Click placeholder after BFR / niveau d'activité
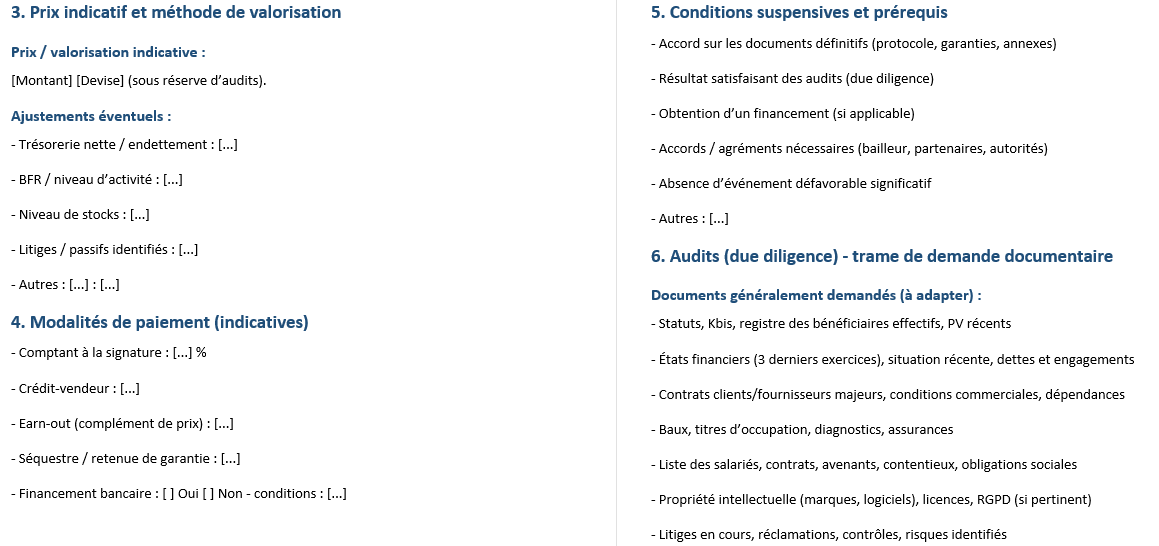Image resolution: width=1159 pixels, height=546 pixels. click(172, 180)
